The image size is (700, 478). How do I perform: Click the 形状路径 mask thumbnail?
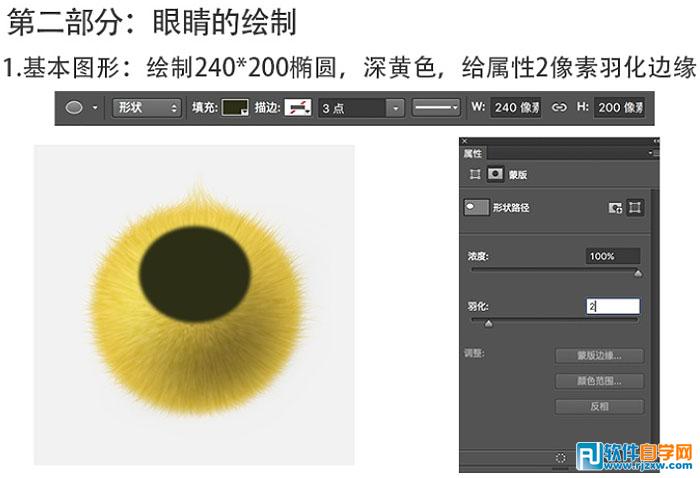pos(476,207)
